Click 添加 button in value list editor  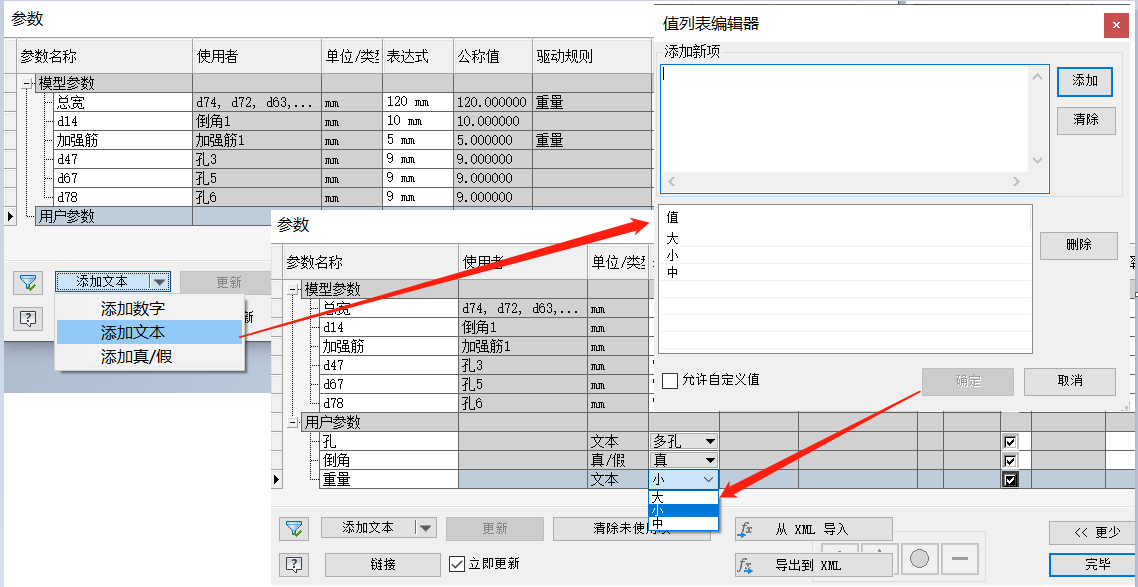coord(1085,81)
